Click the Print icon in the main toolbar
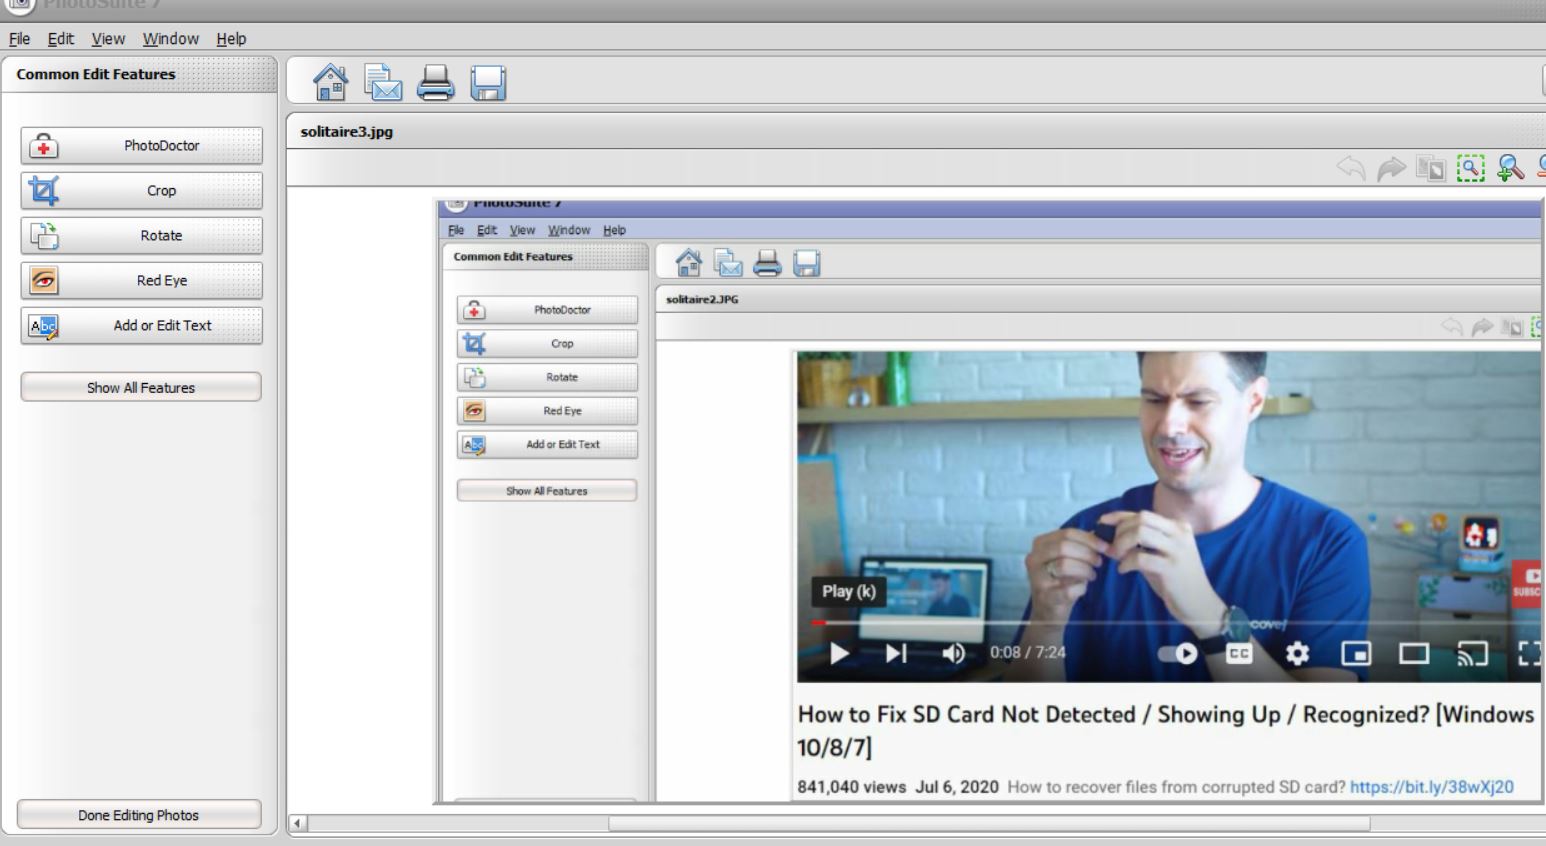This screenshot has height=846, width=1546. [435, 82]
